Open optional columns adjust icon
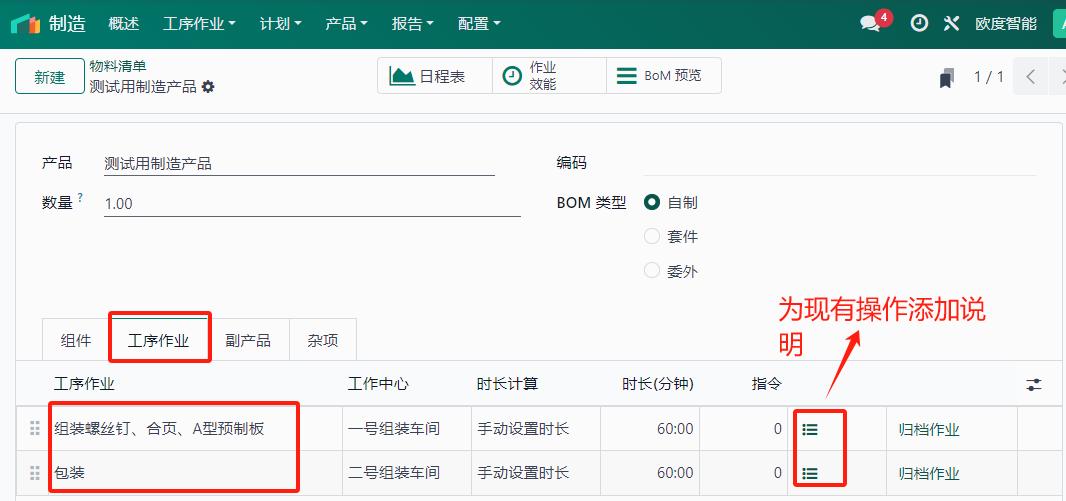Image resolution: width=1066 pixels, height=501 pixels. point(1034,385)
